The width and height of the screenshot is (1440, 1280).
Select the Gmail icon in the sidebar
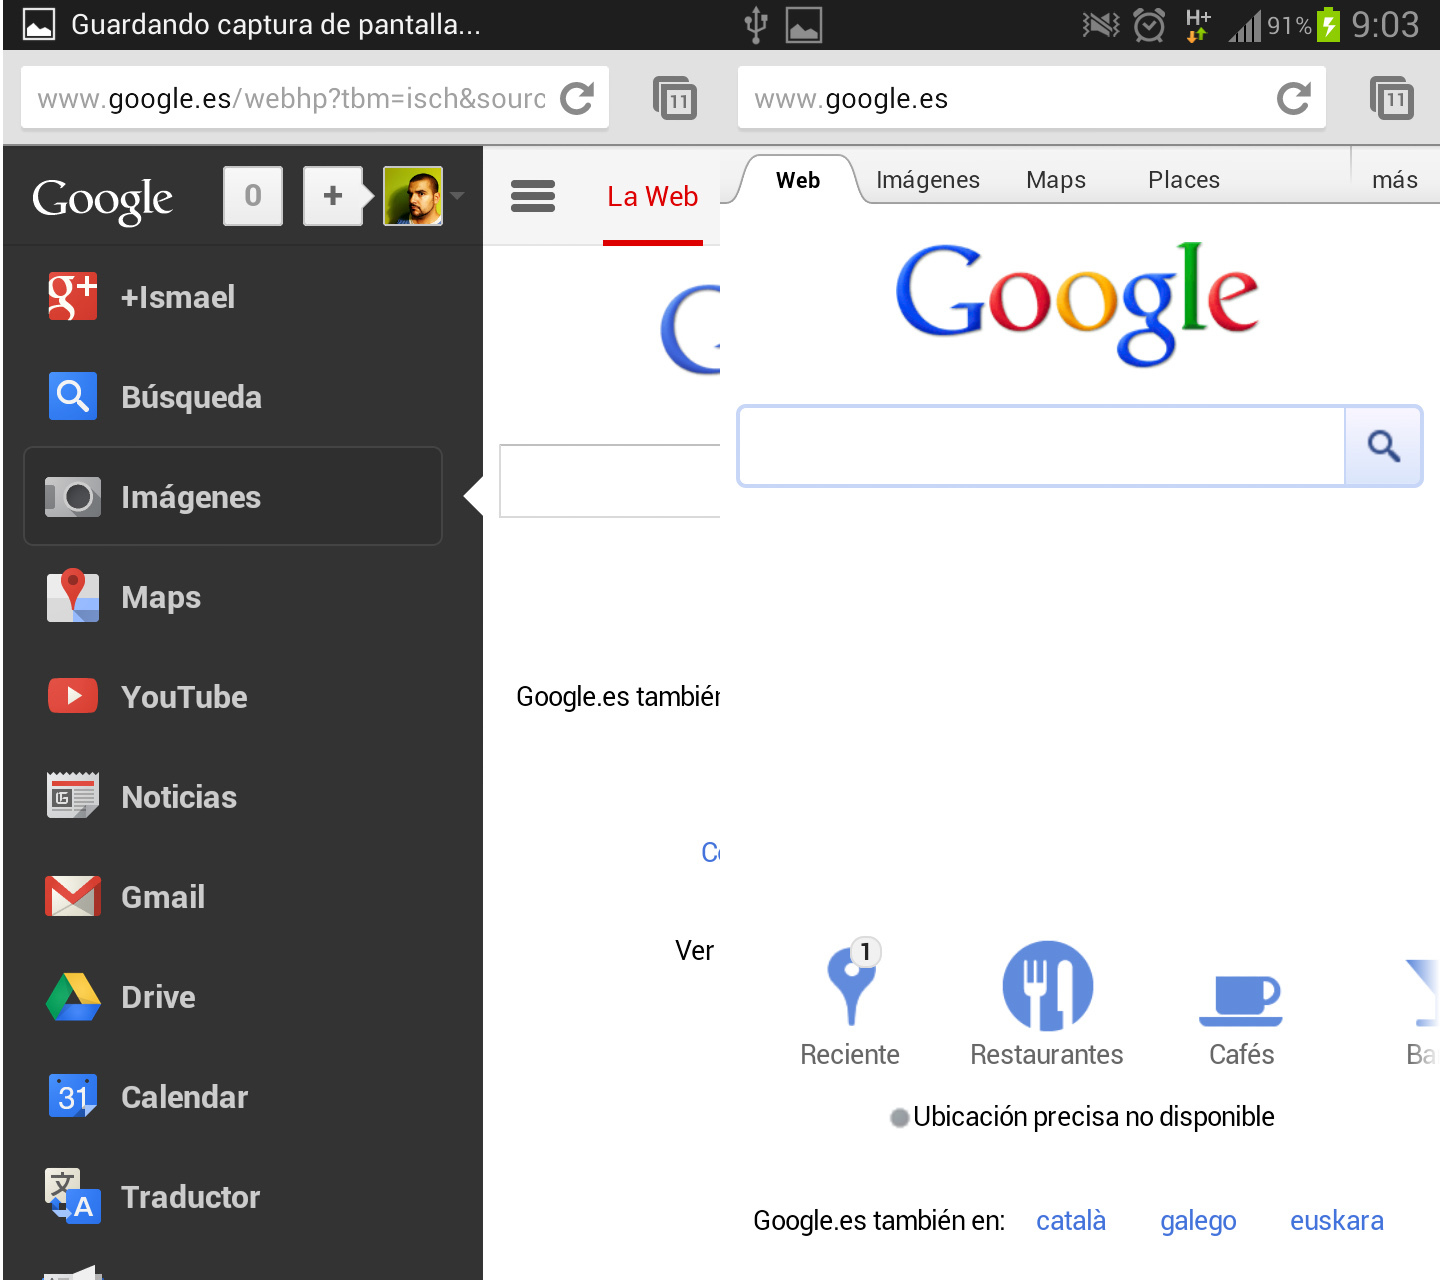coord(72,896)
